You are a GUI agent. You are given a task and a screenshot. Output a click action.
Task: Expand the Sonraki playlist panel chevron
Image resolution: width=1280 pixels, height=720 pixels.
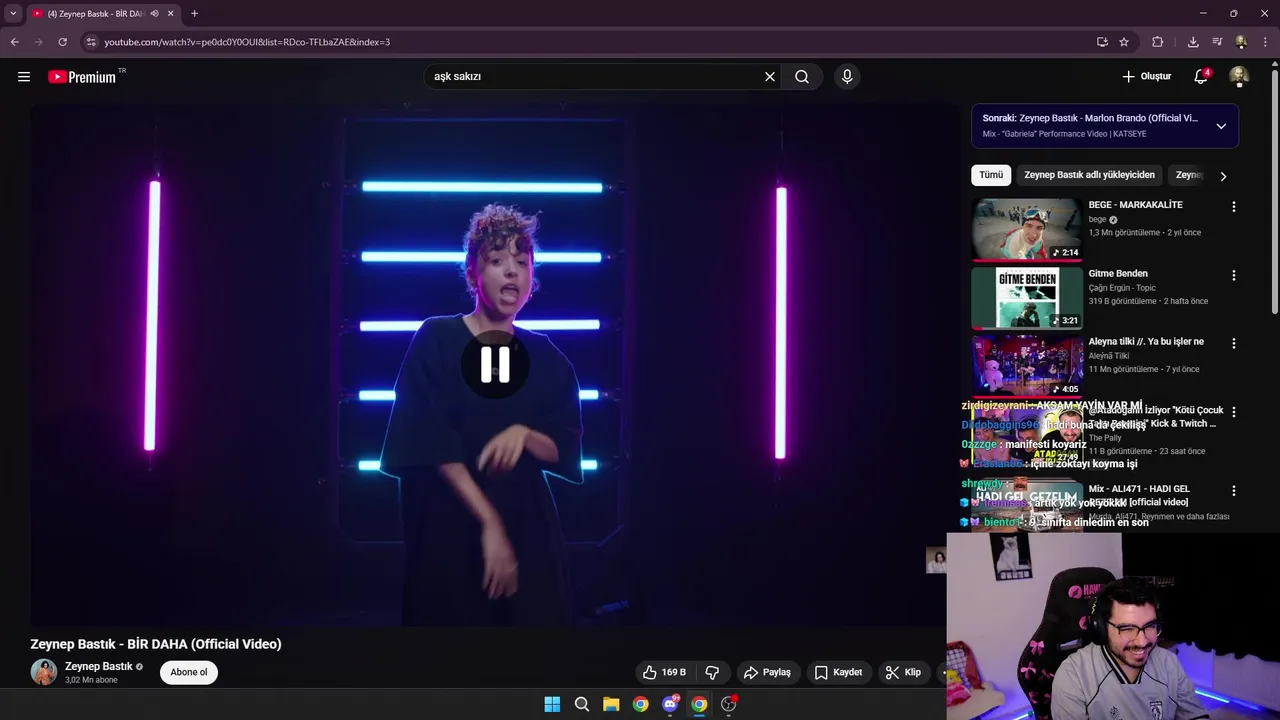1221,126
